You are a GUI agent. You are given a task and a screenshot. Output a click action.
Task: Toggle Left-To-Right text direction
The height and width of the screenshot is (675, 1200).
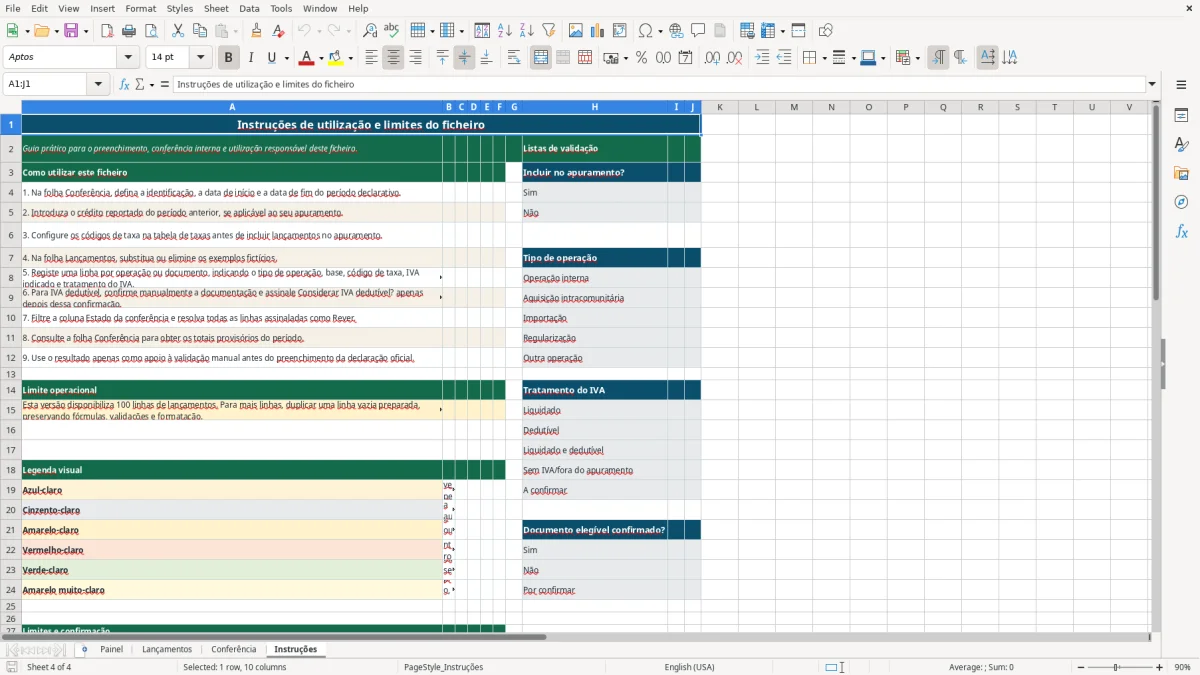tap(938, 58)
